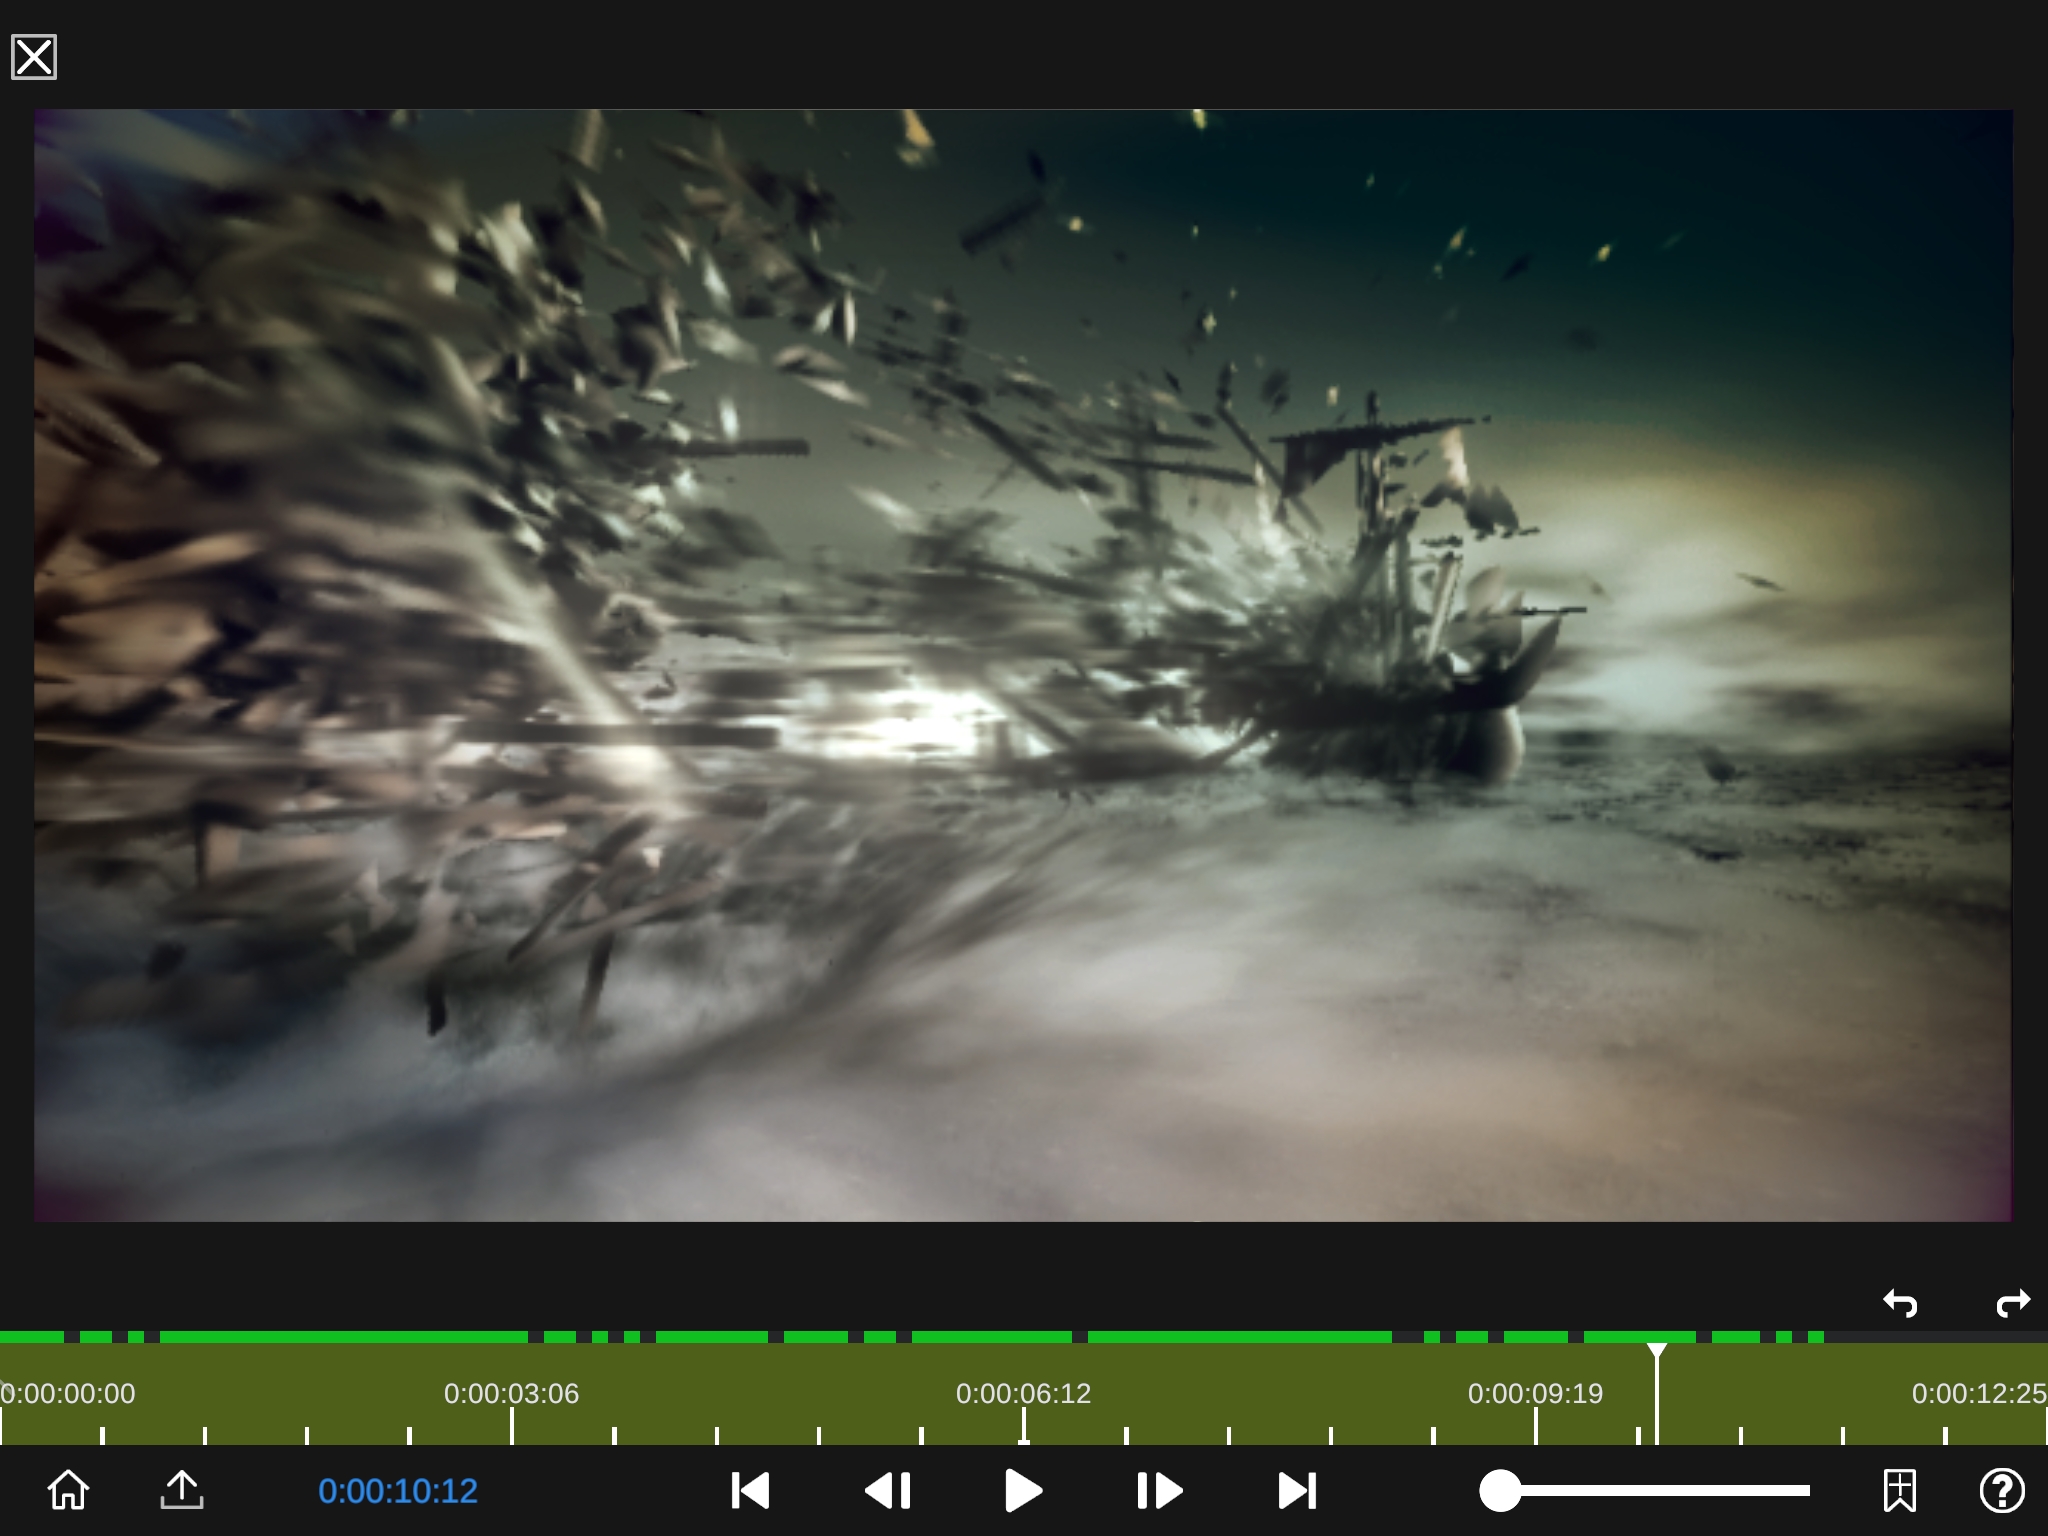The width and height of the screenshot is (2048, 1536).
Task: Go to the home screen
Action: (x=68, y=1490)
